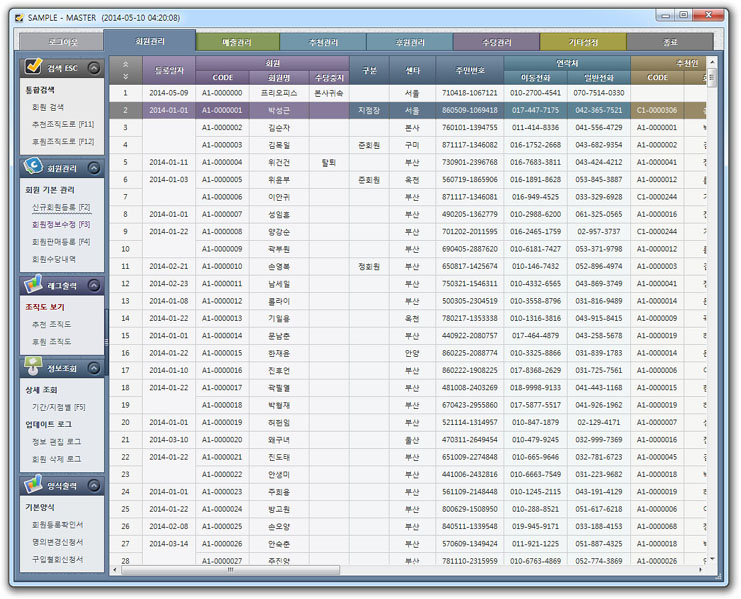Collapse the 회원관리 sidebar panel
Screen dimensions: 741x599
point(94,168)
